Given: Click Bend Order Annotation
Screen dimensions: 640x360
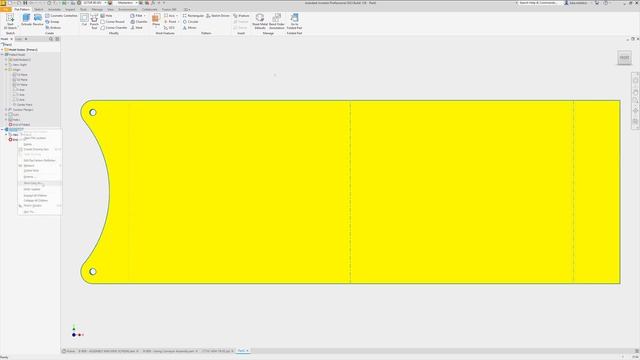Looking at the screenshot, I should [276, 21].
